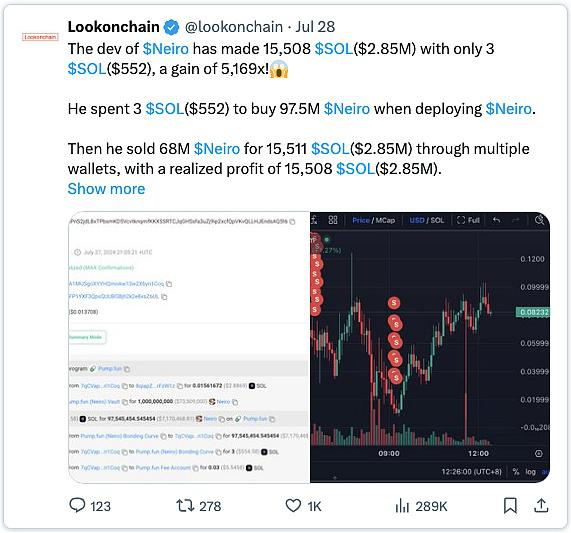Open view analytics bar chart icon
This screenshot has height=533, width=571.
(x=402, y=506)
